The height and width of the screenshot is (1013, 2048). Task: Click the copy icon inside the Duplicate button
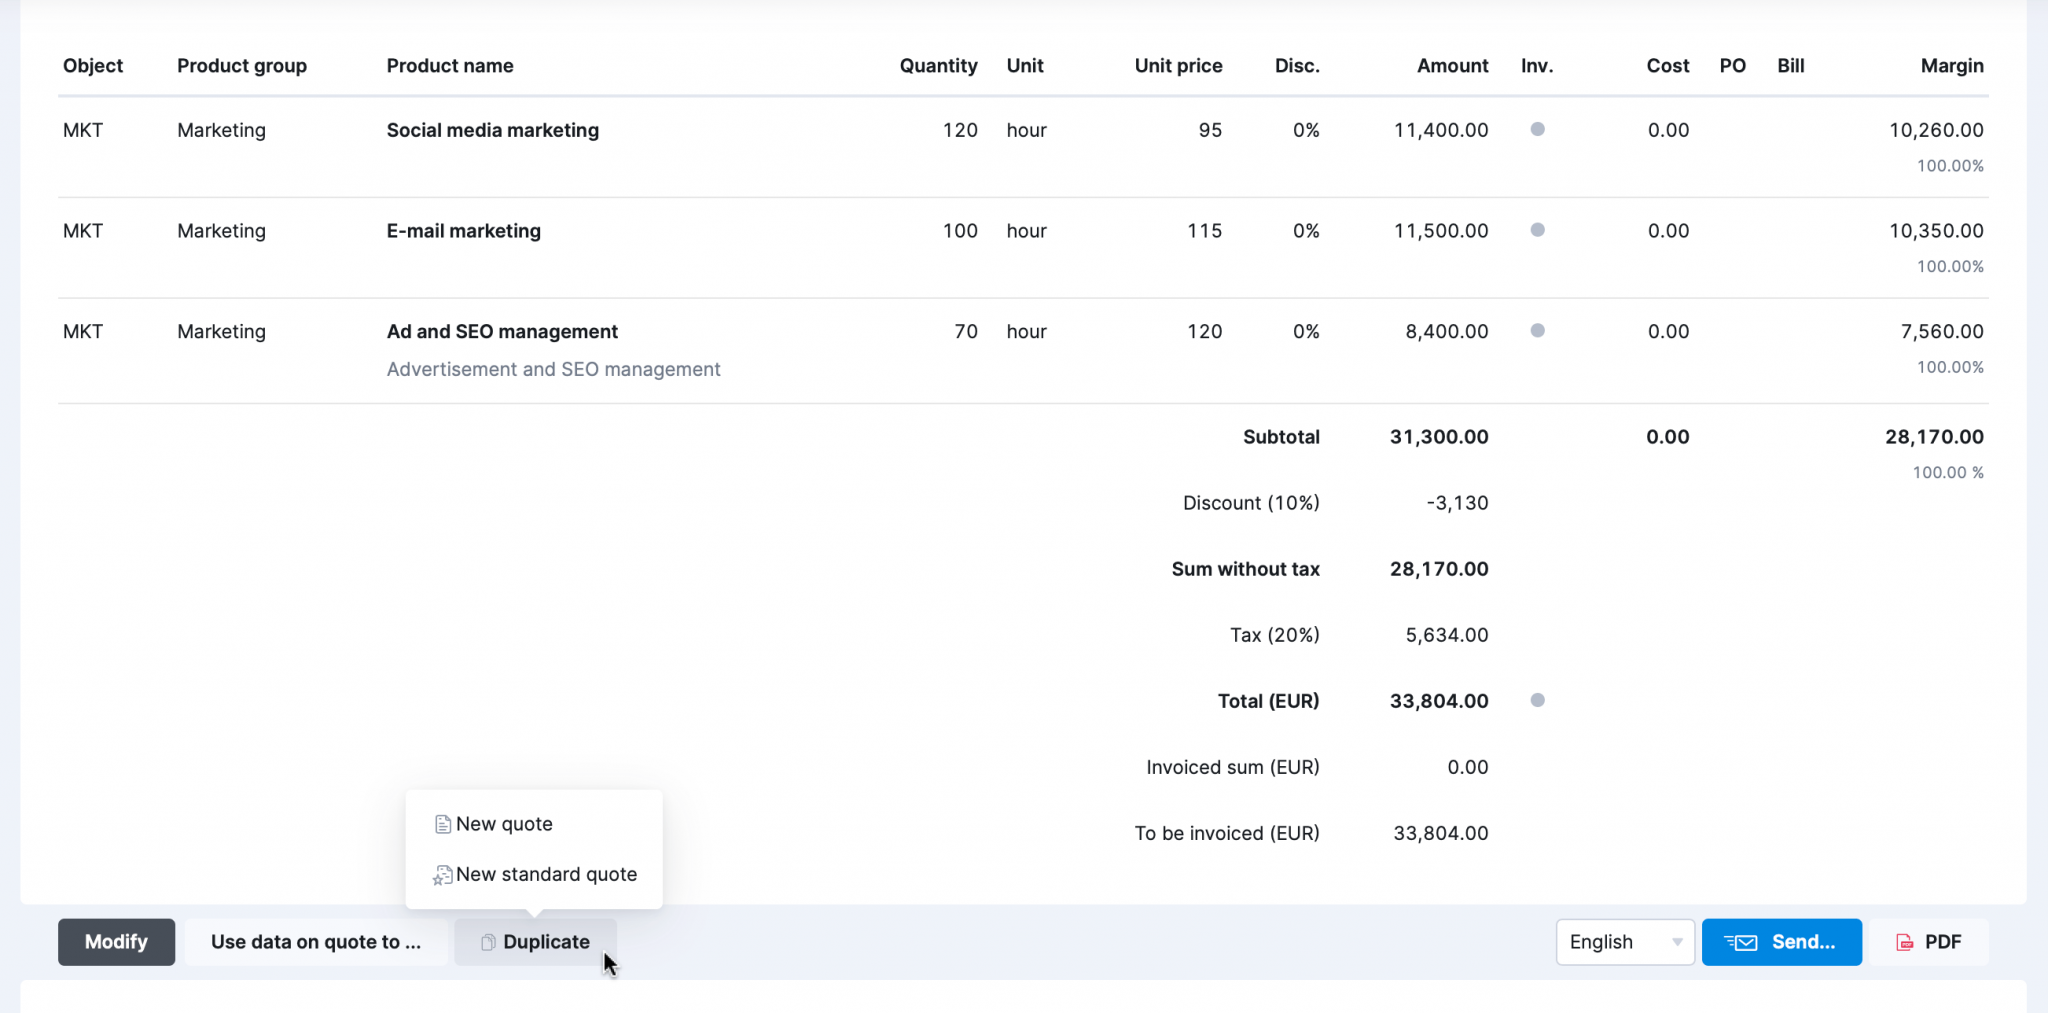pos(489,941)
